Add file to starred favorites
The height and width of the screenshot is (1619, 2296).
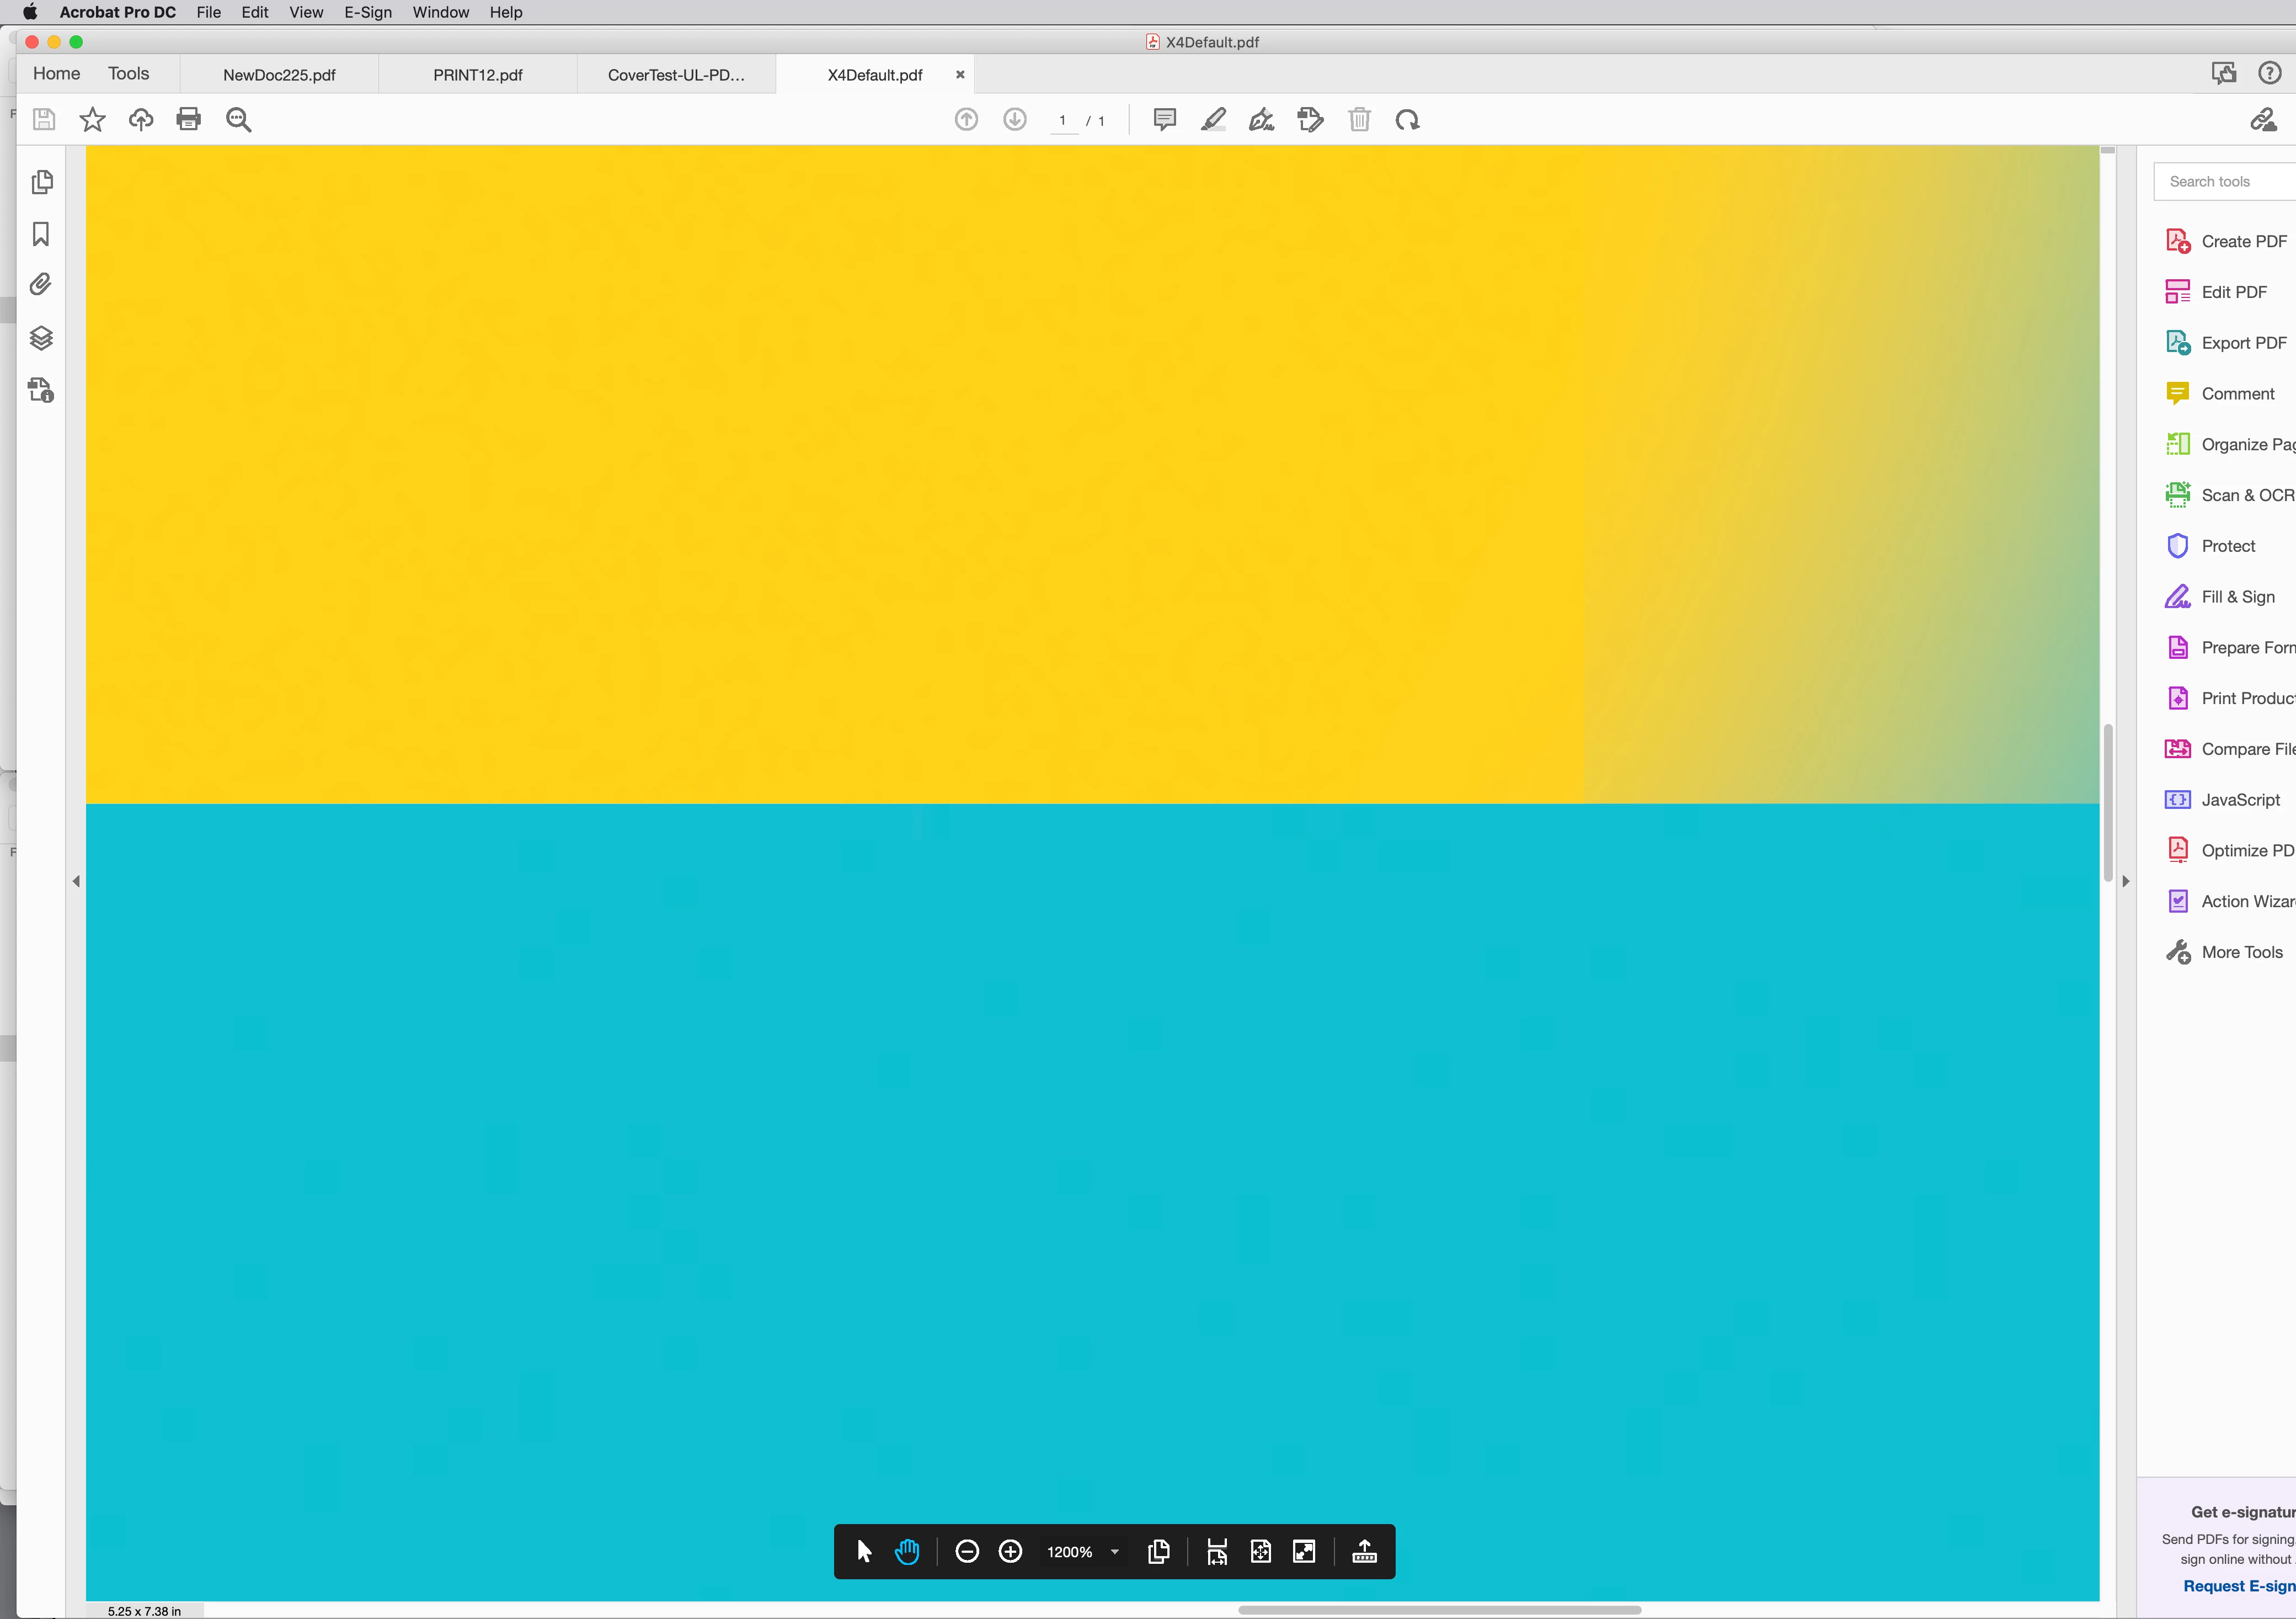tap(92, 120)
